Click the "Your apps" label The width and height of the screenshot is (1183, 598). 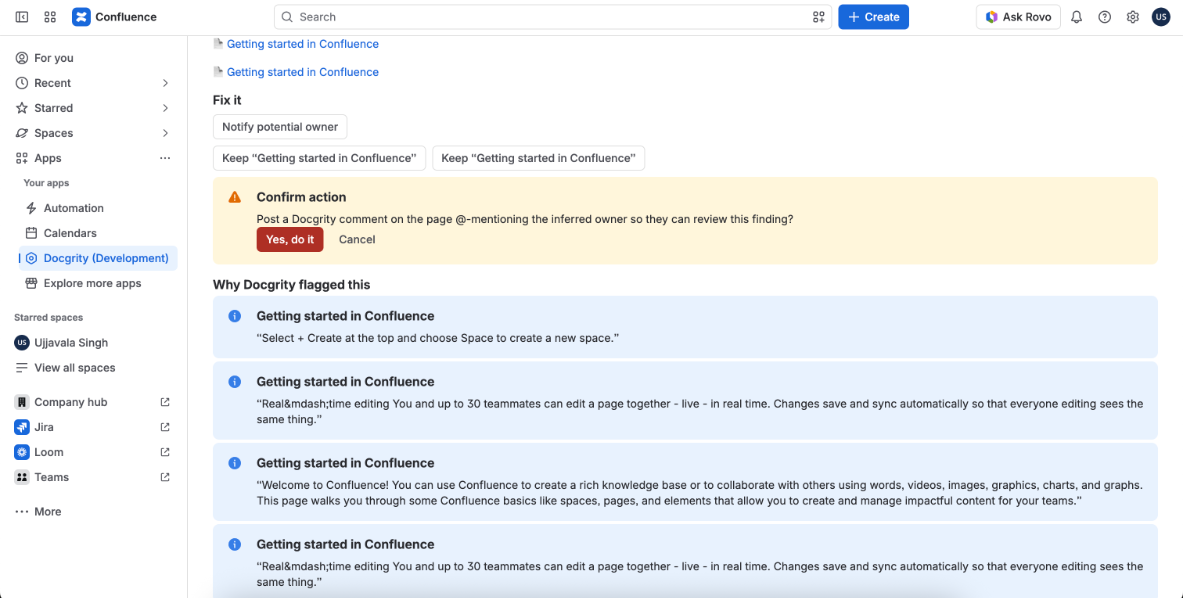pyautogui.click(x=46, y=182)
